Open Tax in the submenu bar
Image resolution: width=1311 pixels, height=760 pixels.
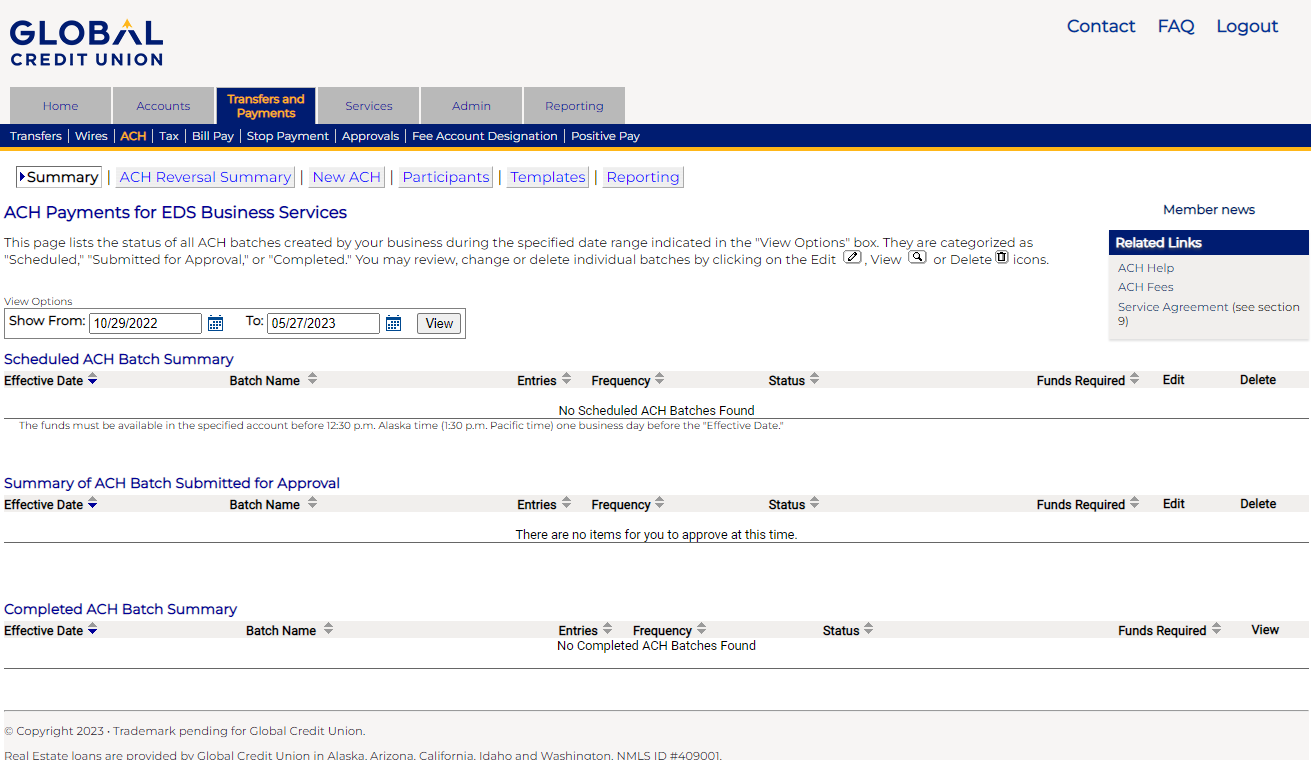pos(169,136)
